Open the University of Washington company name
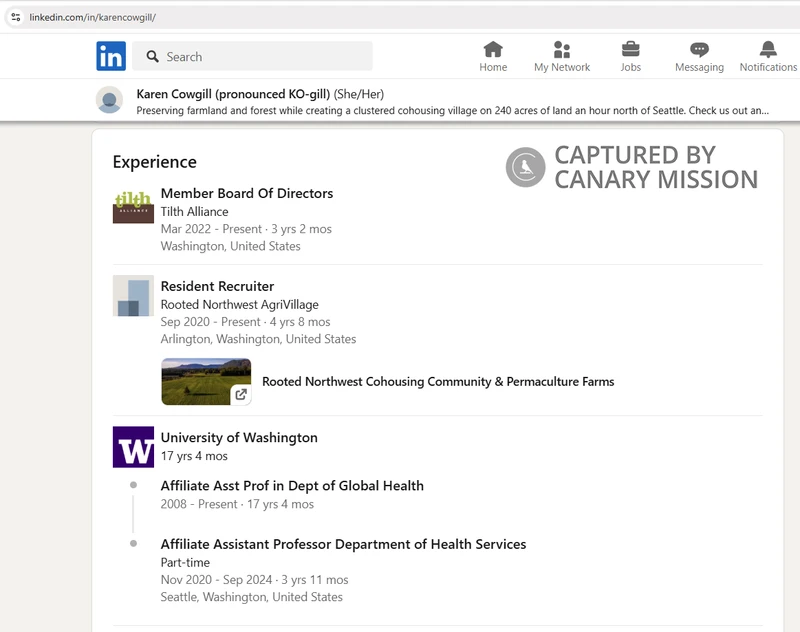This screenshot has width=800, height=632. 239,438
